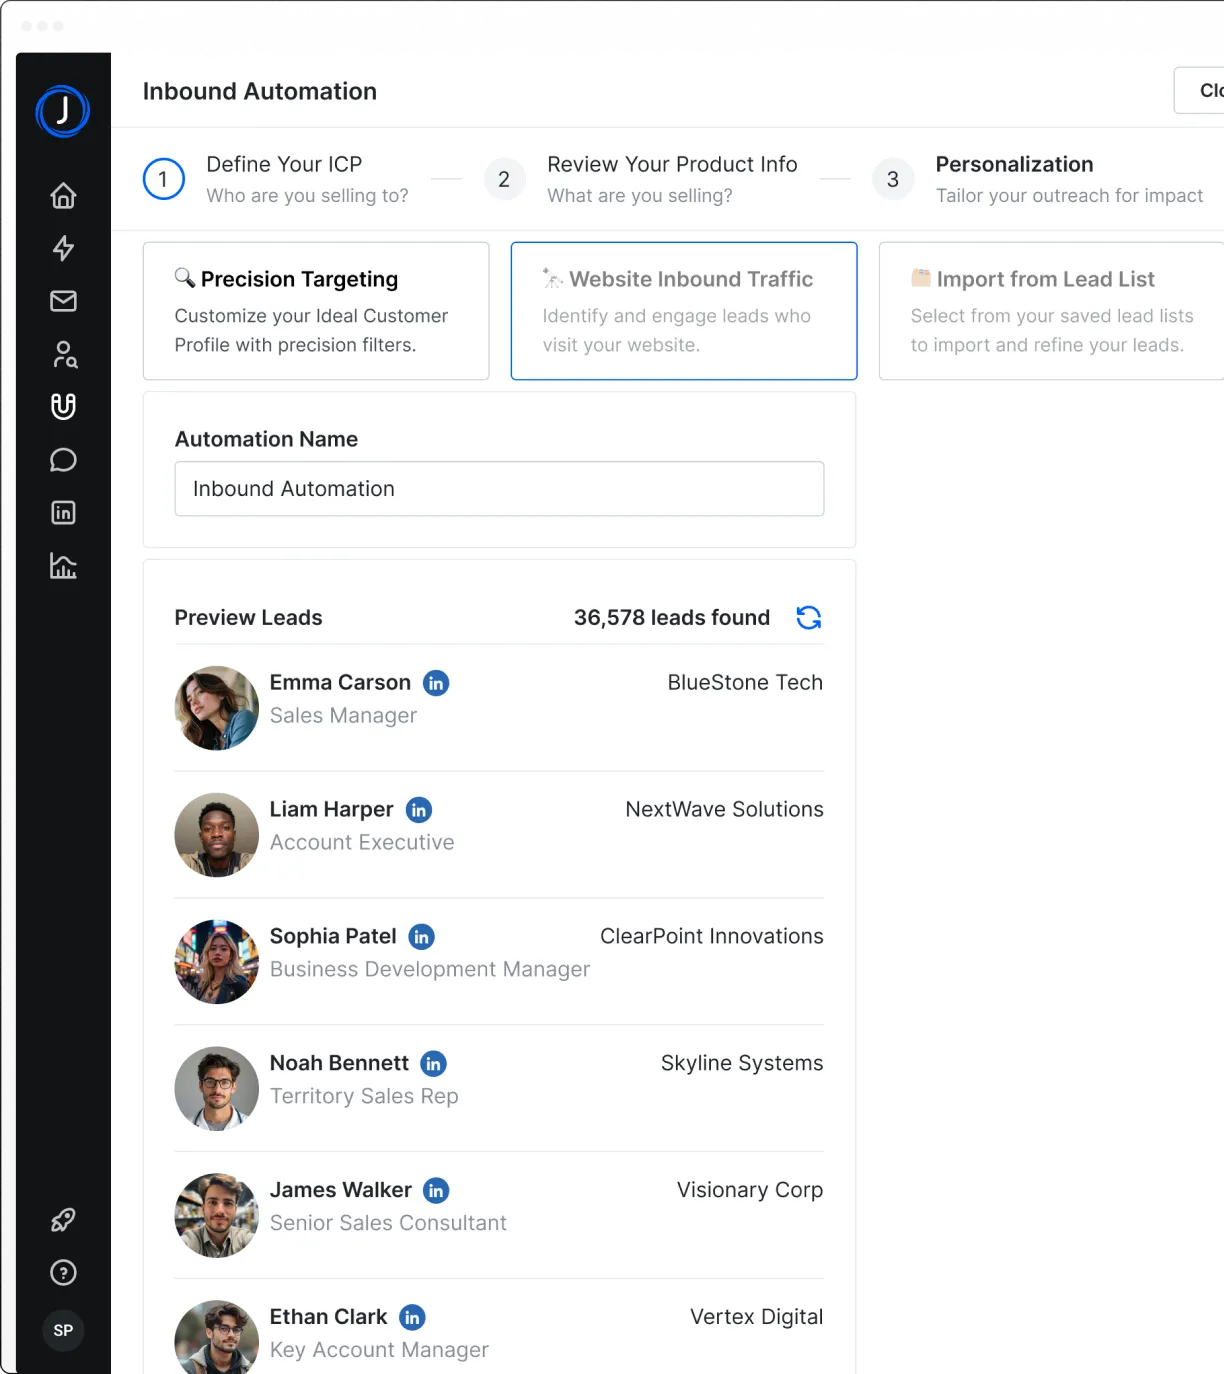The image size is (1224, 1374).
Task: Click the SP user avatar button
Action: pos(63,1331)
